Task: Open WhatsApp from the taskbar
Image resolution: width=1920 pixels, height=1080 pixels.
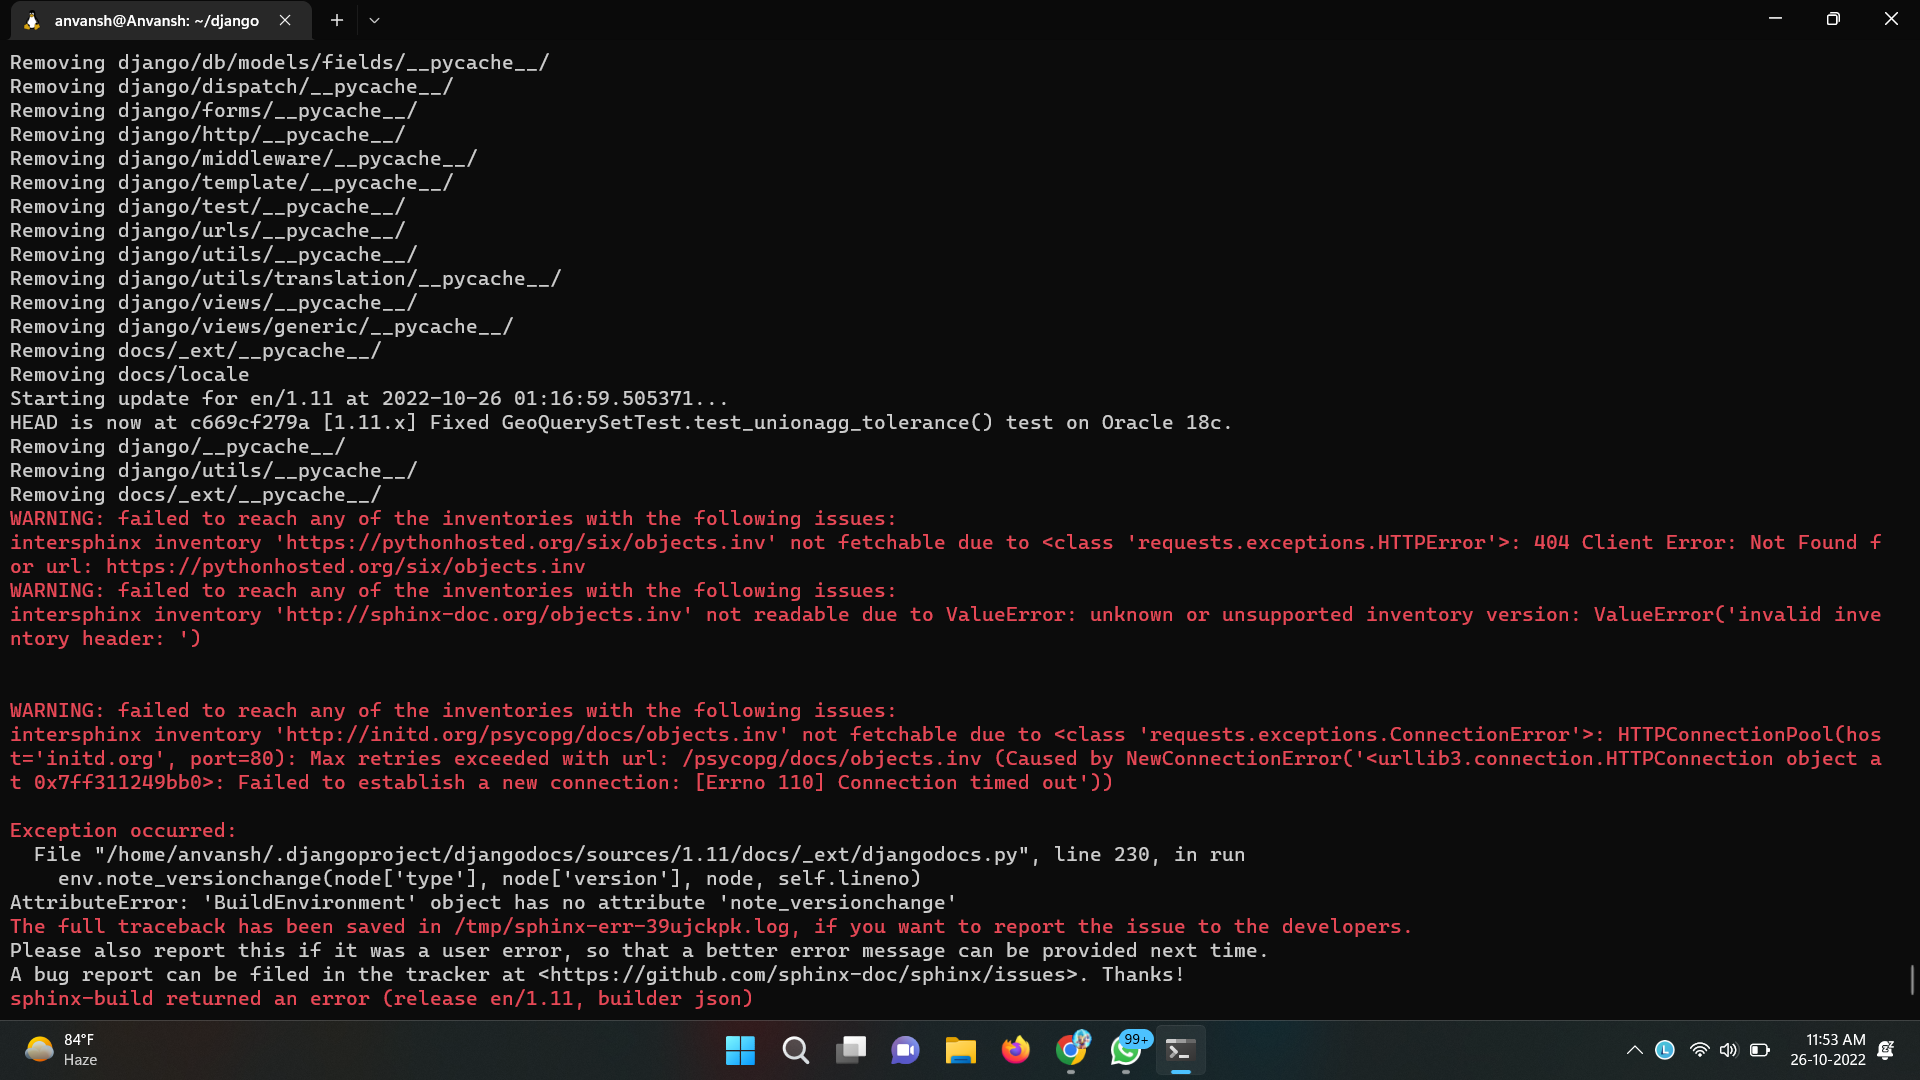Action: click(1124, 1050)
